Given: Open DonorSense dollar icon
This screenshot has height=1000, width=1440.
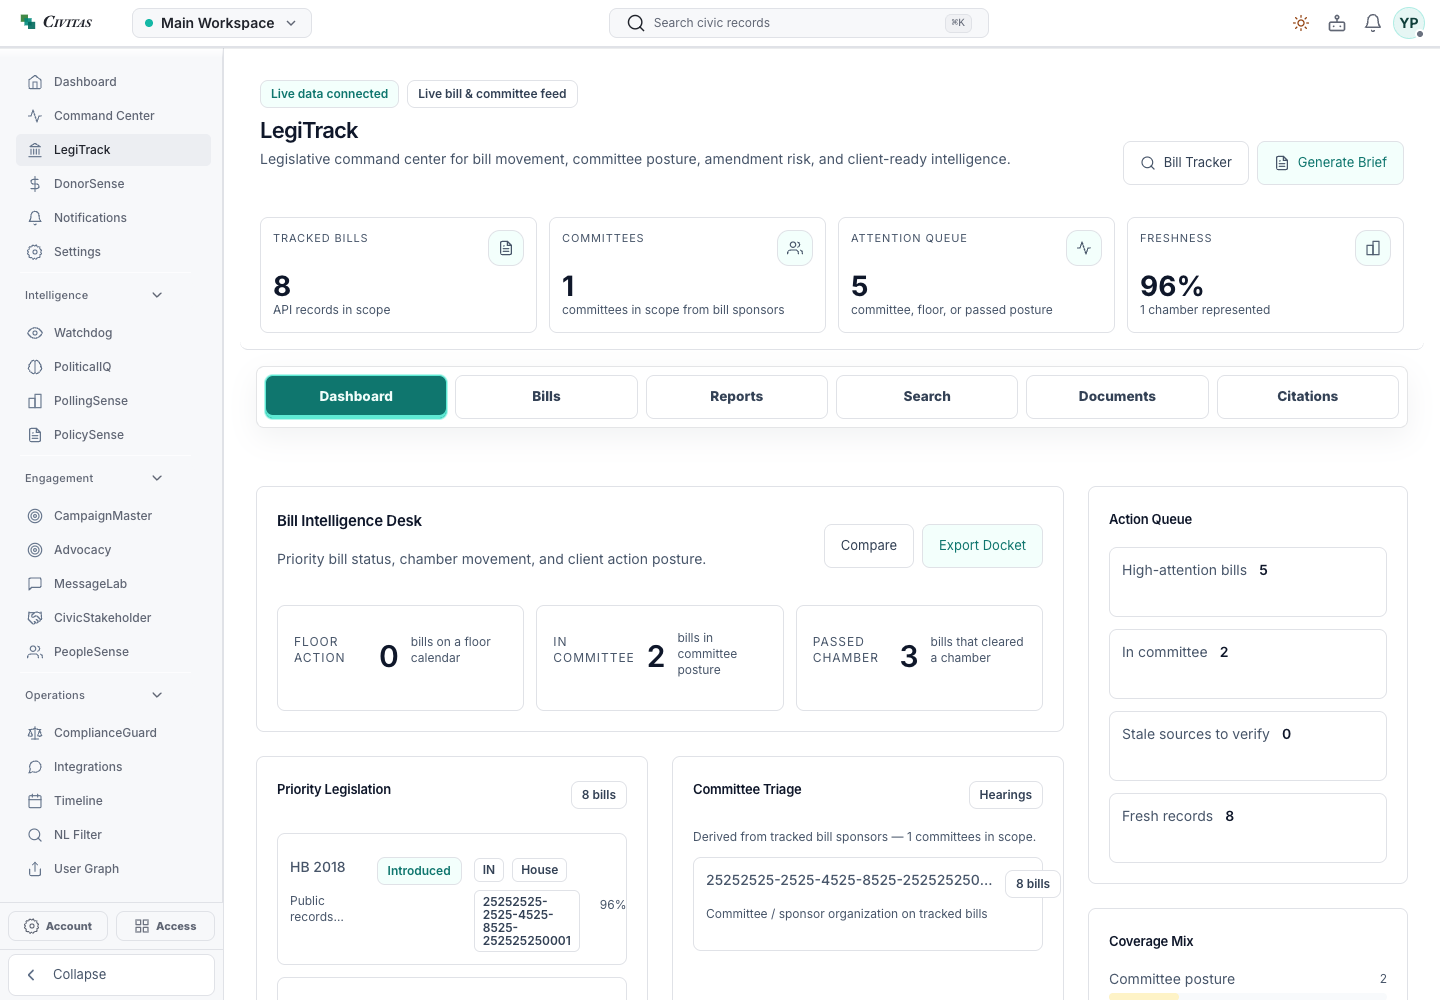Looking at the screenshot, I should tap(35, 184).
